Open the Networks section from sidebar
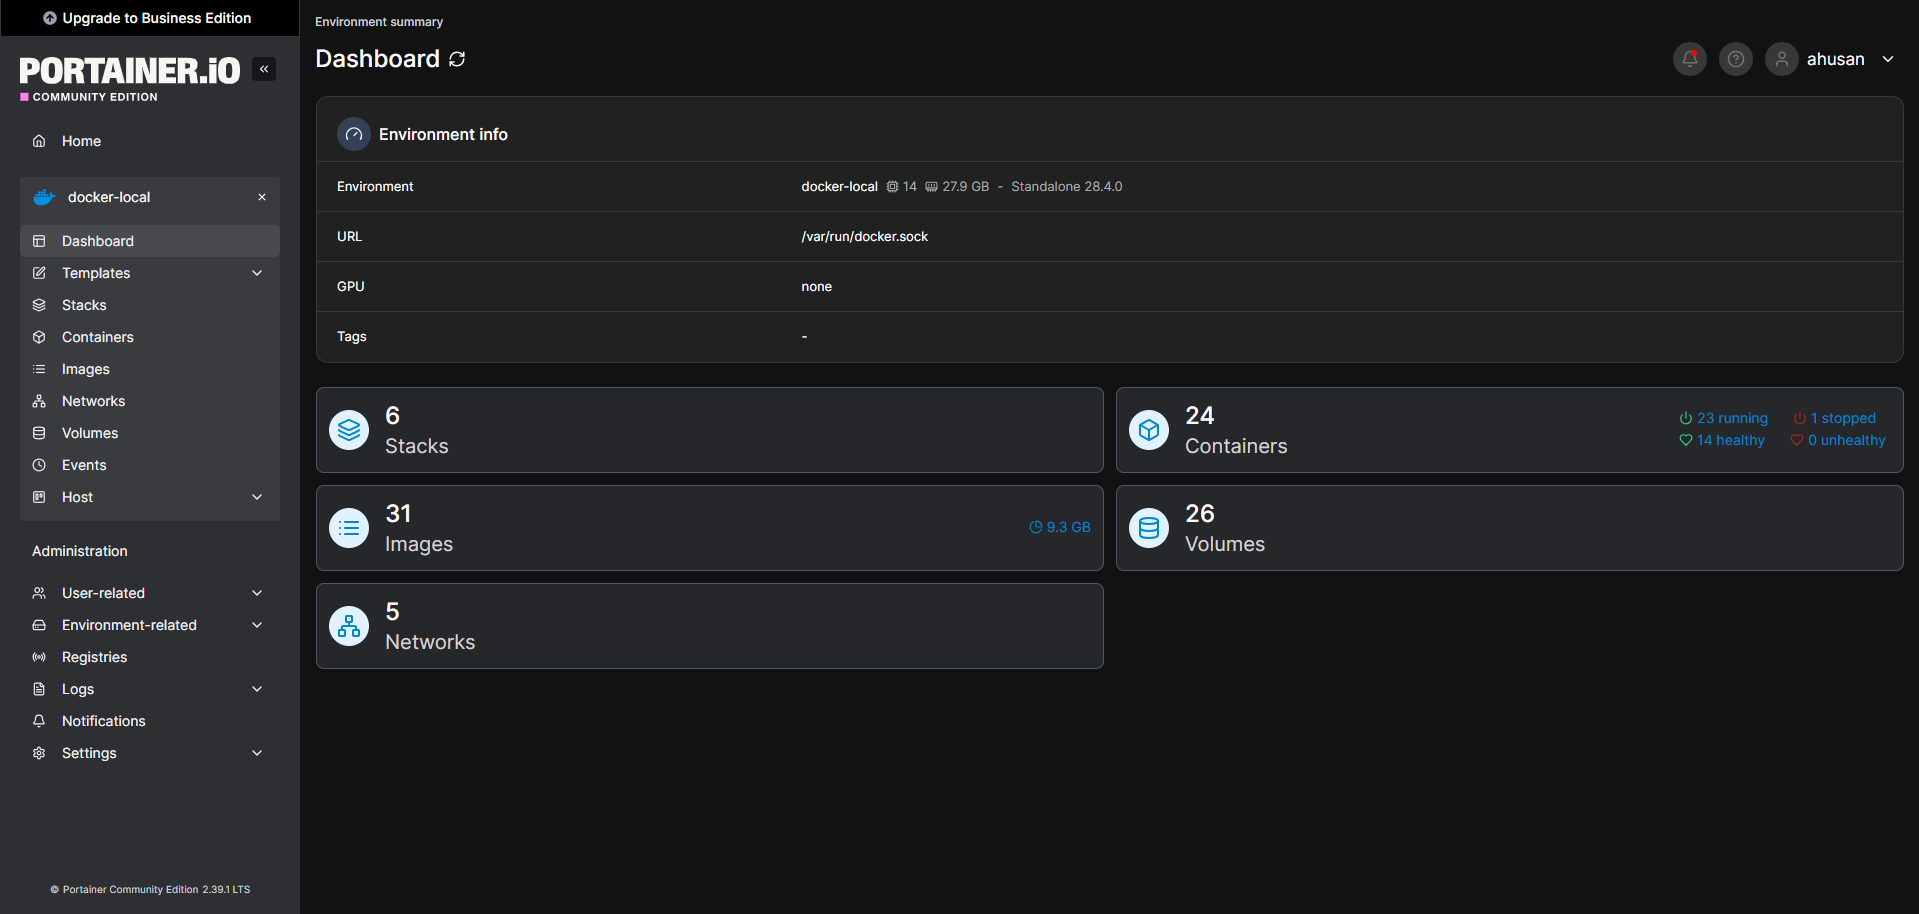This screenshot has width=1919, height=914. [92, 401]
